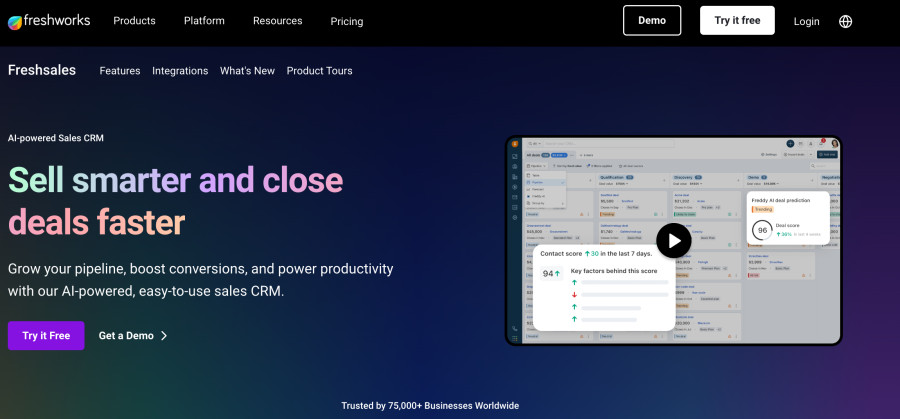Follow the Get a Demo link
Screen dimensions: 900x419
click(x=133, y=336)
